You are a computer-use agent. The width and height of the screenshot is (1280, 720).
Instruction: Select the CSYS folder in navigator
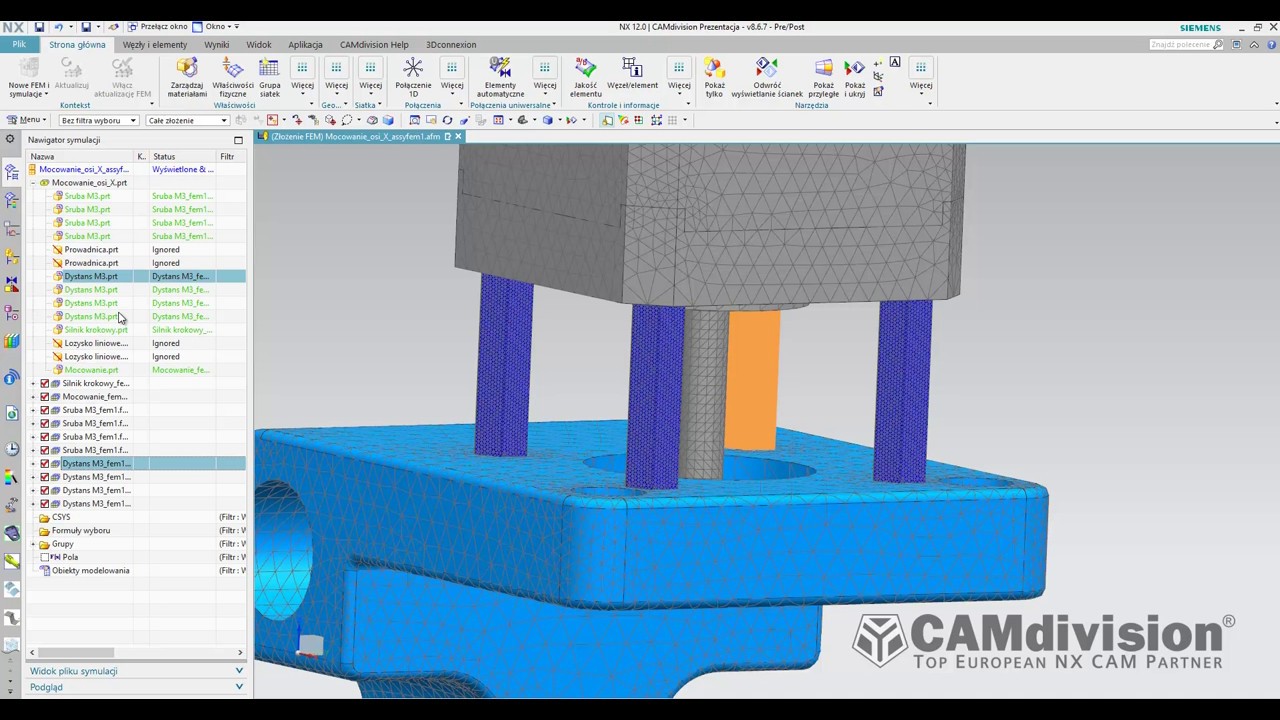pyautogui.click(x=61, y=517)
